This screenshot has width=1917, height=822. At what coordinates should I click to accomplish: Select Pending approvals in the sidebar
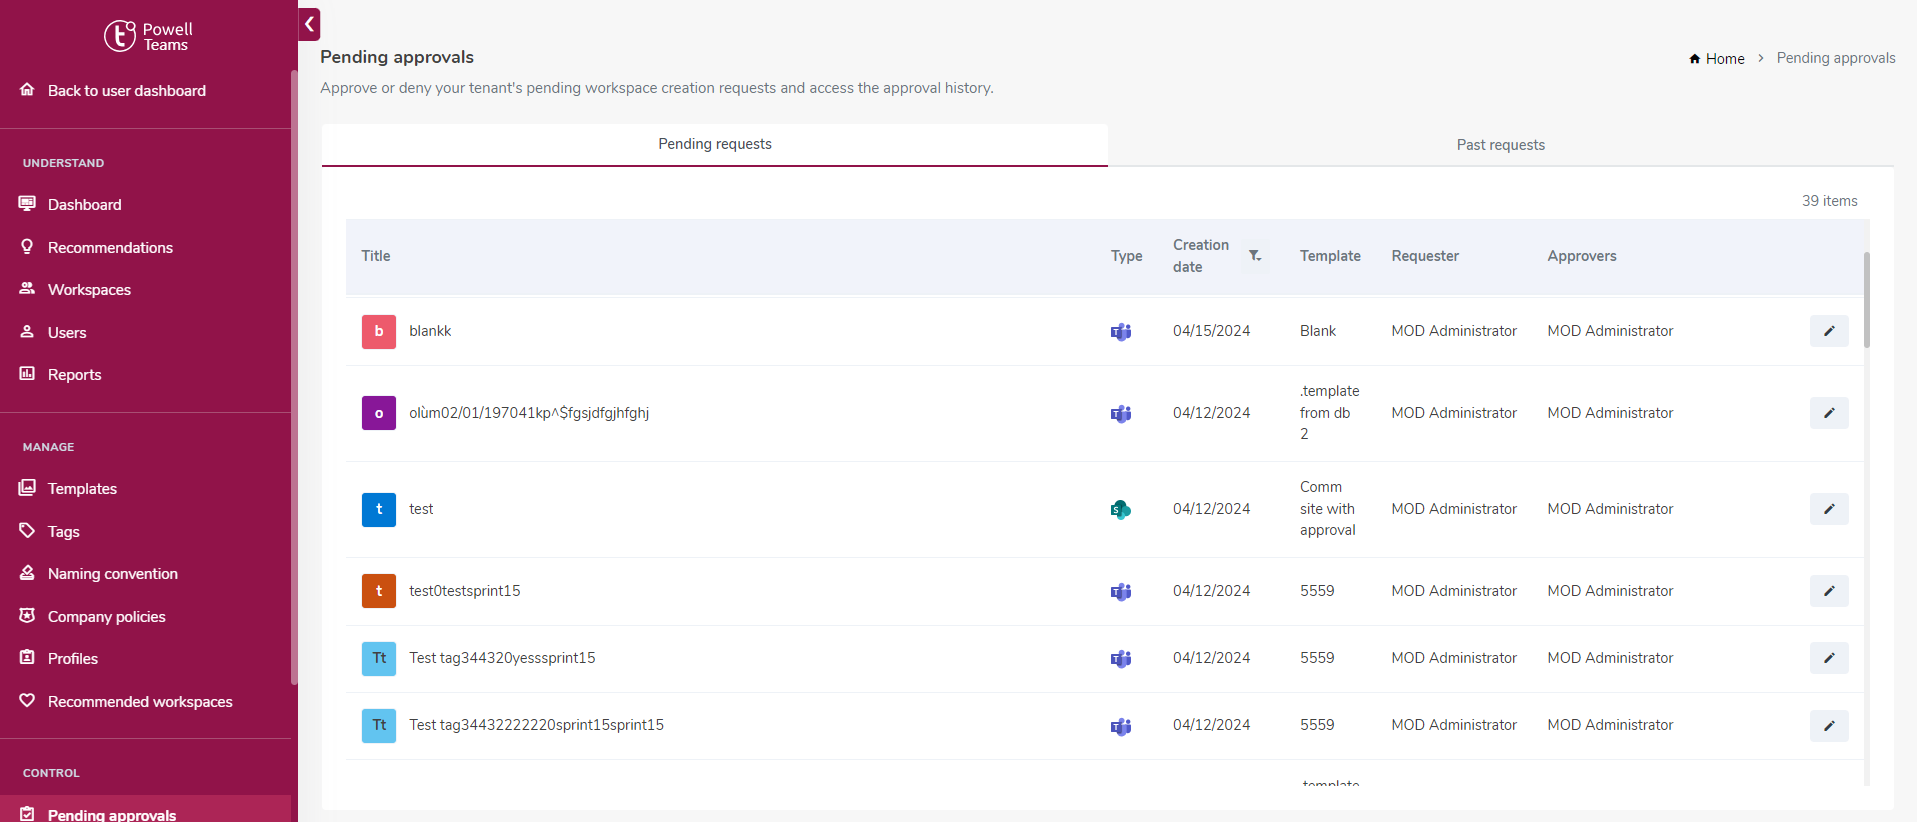146,811
